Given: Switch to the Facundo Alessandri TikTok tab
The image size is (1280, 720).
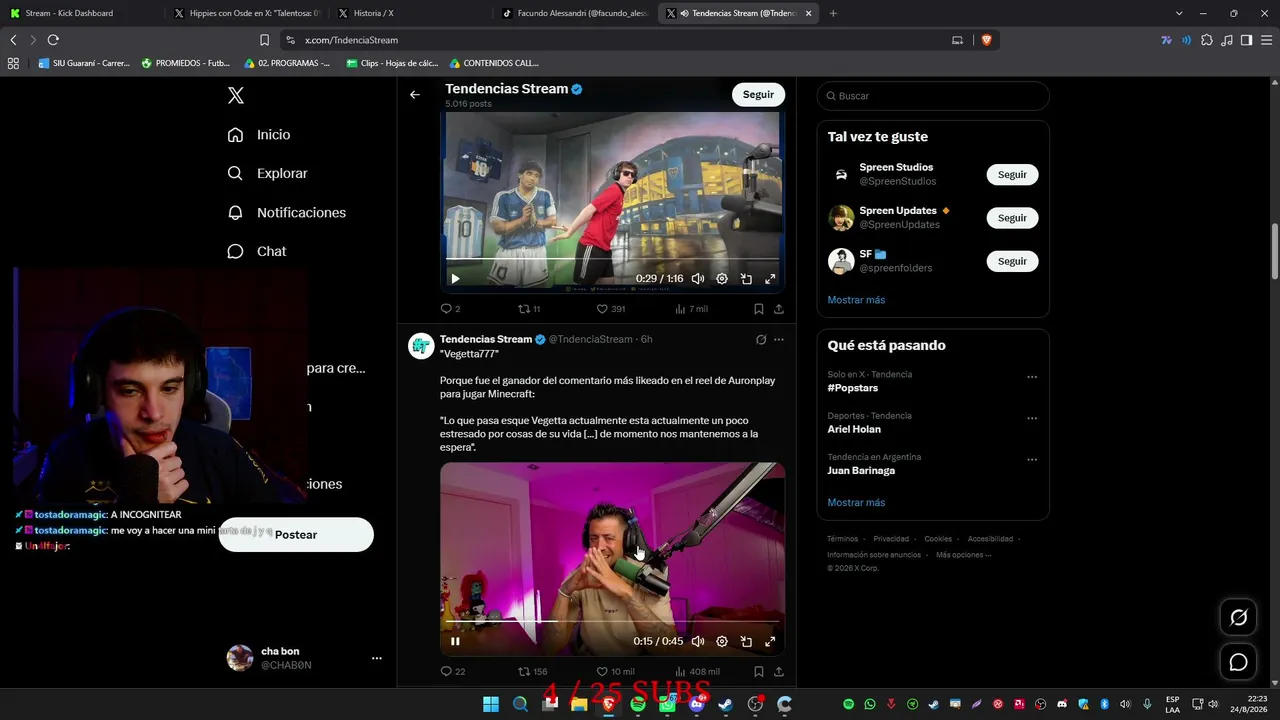Looking at the screenshot, I should pyautogui.click(x=575, y=13).
